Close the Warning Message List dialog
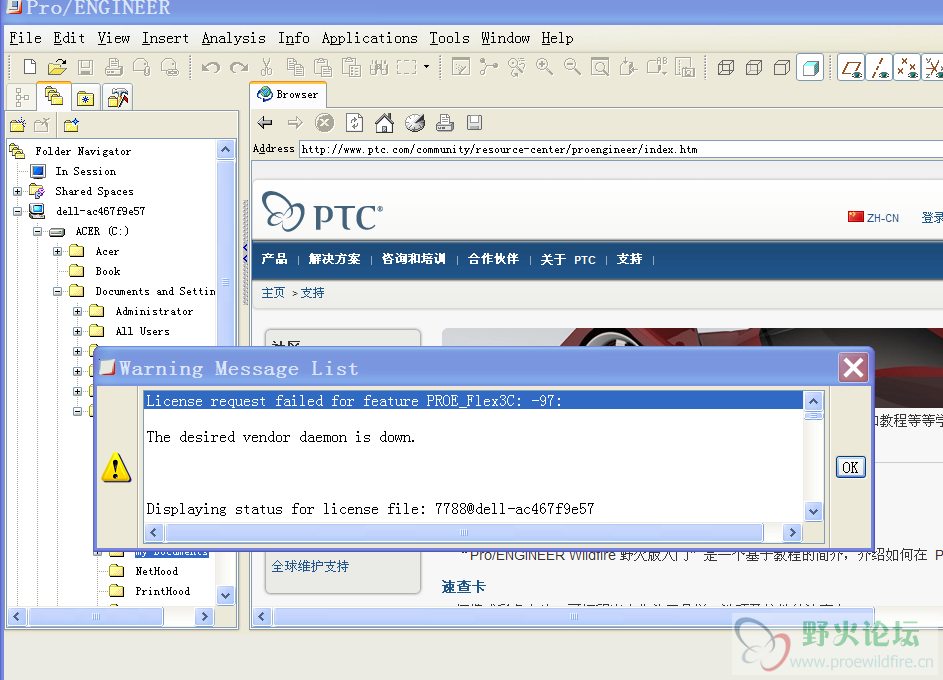The image size is (943, 680). [853, 367]
